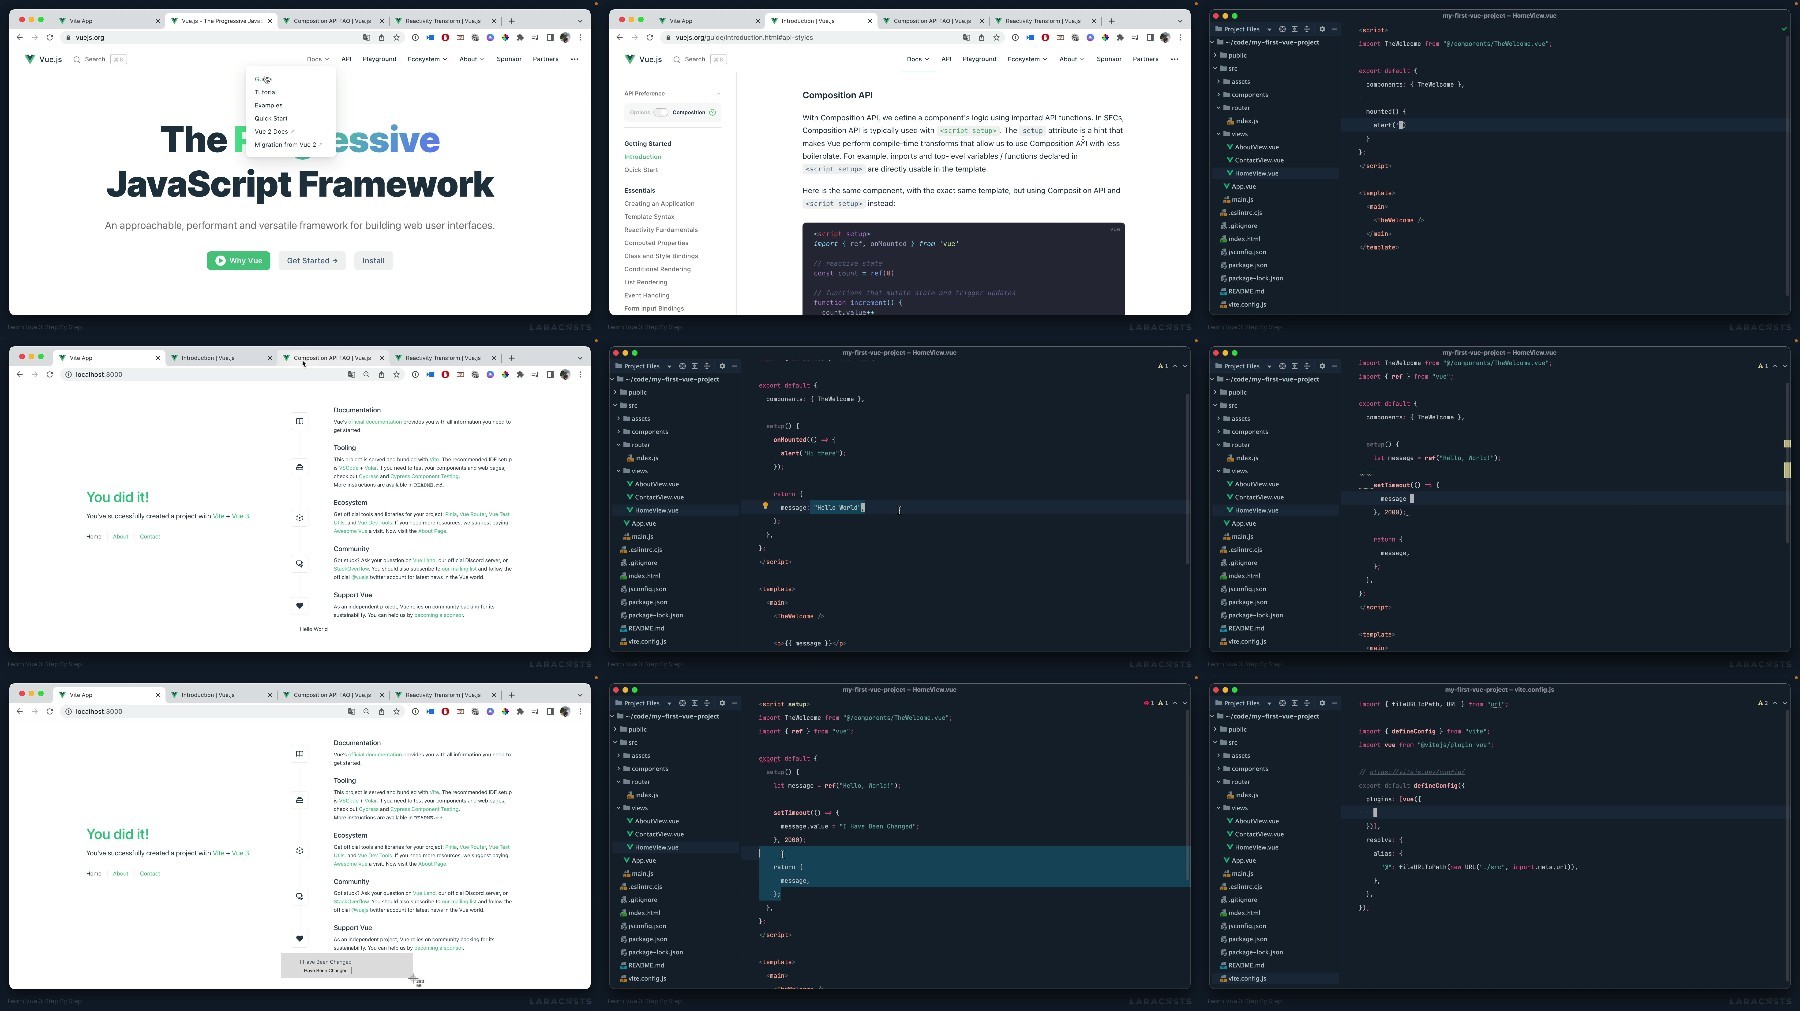Open README.md in script setup editor tree
Screen dimensions: 1800x1011
tap(646, 965)
